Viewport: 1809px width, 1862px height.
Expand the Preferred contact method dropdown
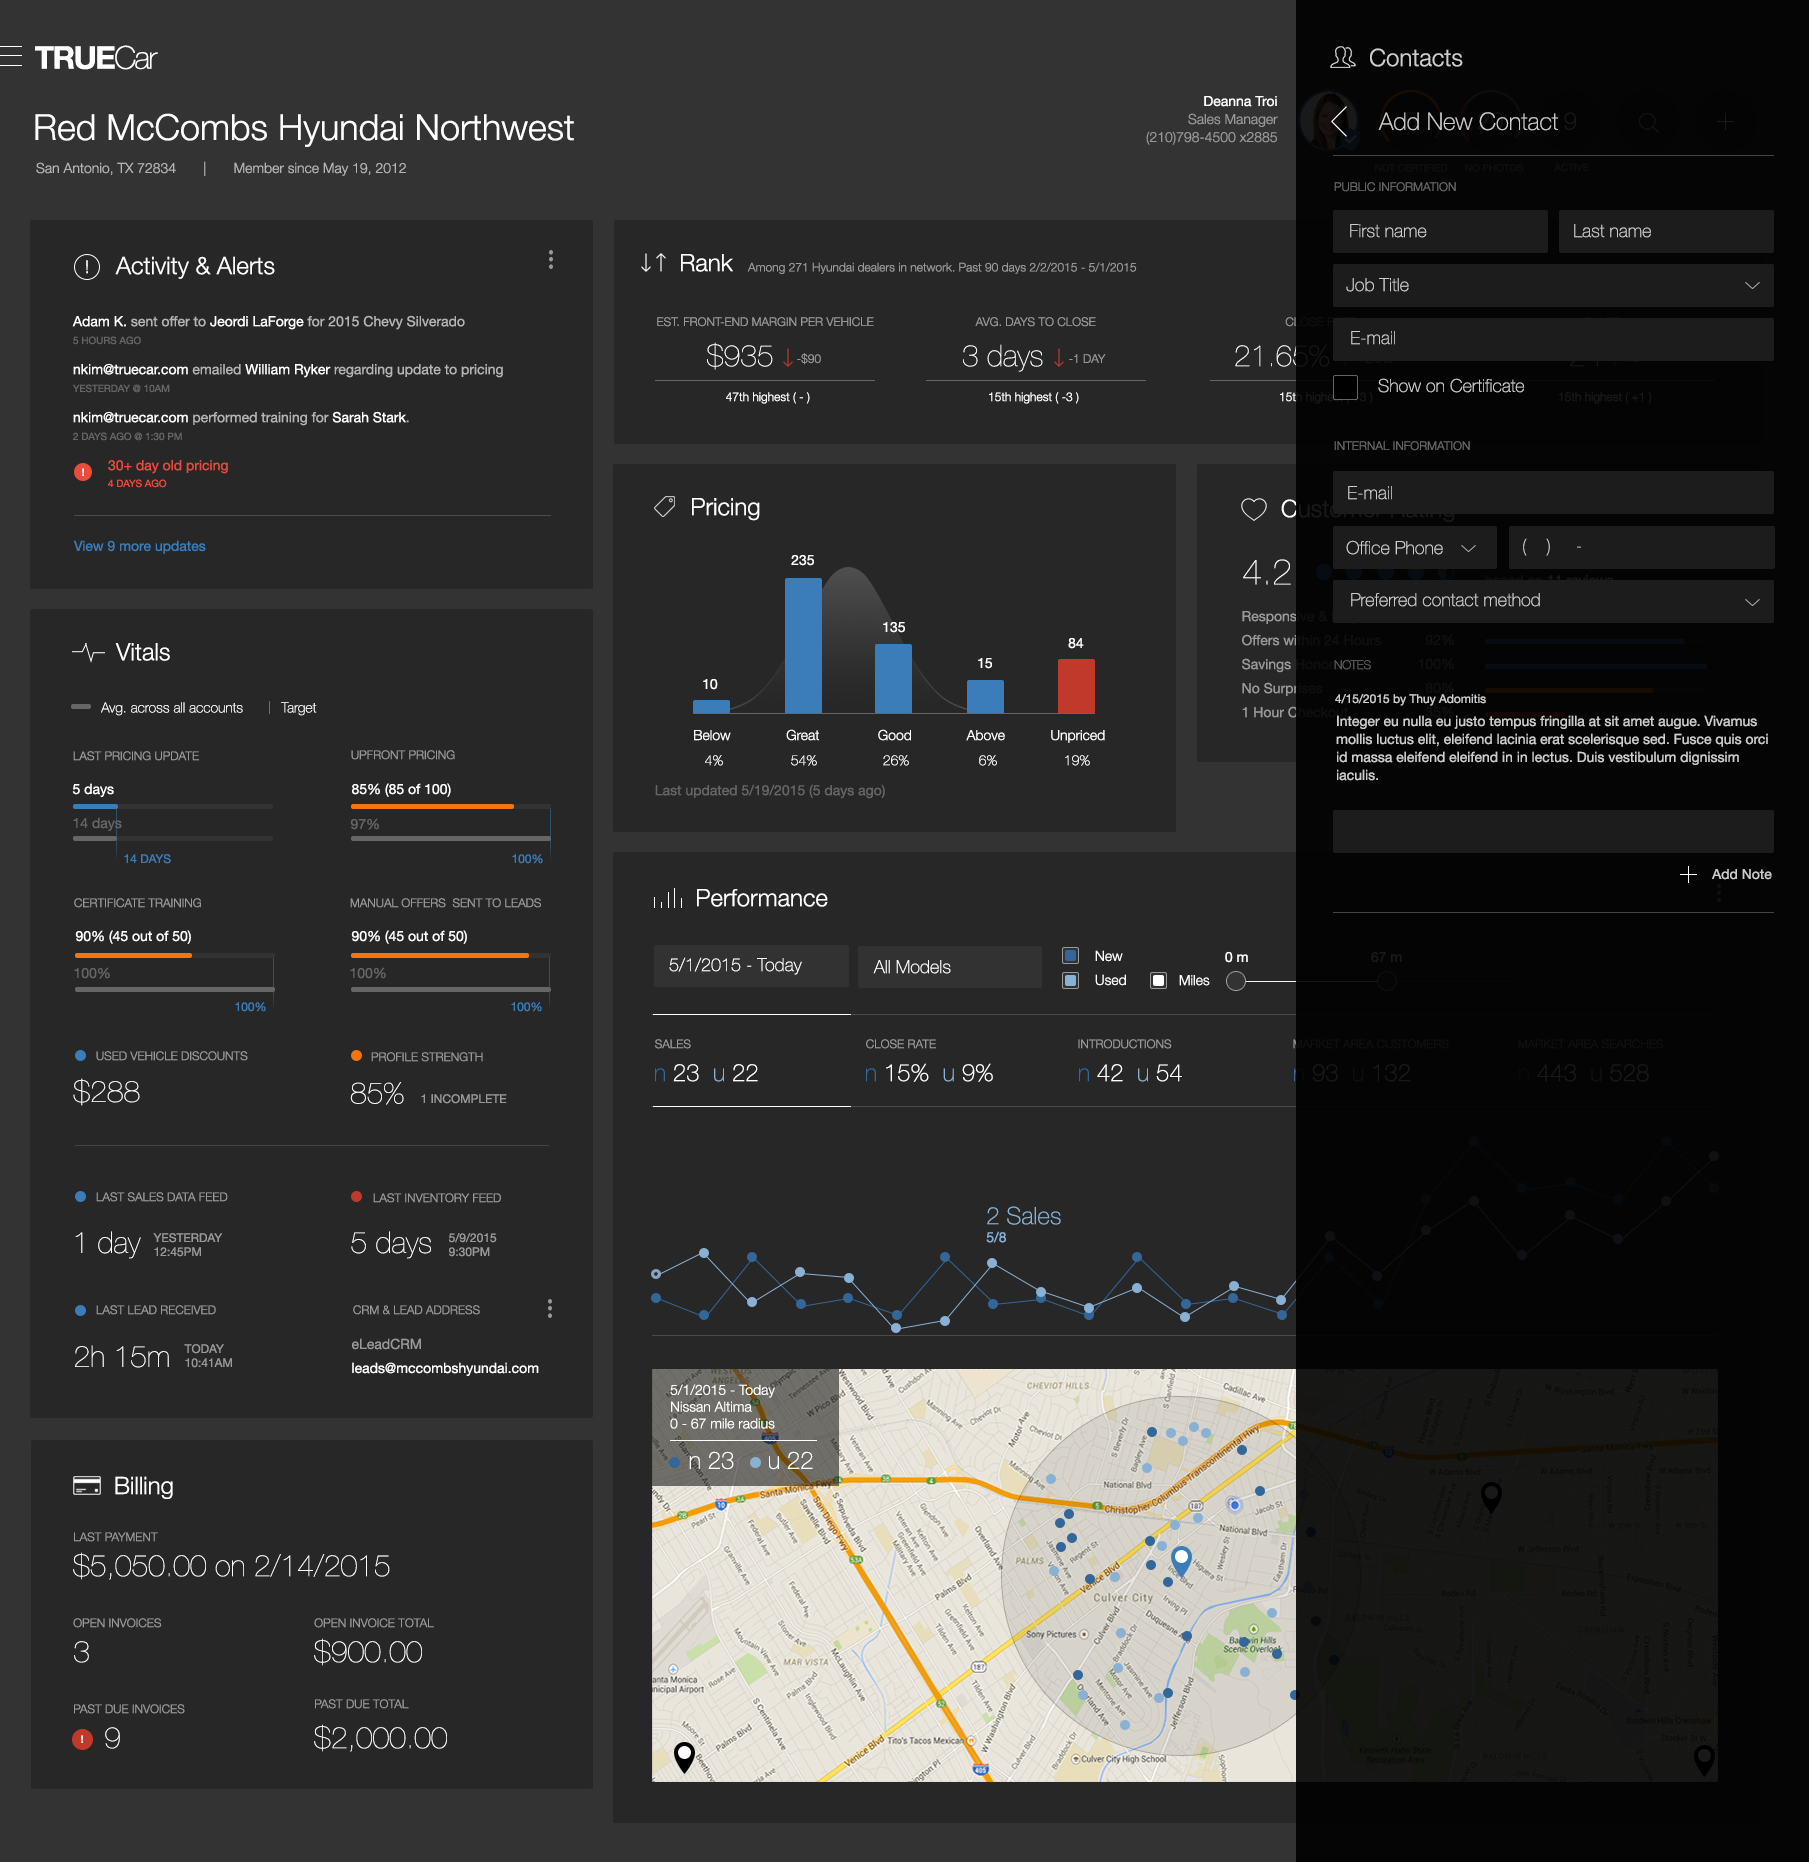(1551, 601)
